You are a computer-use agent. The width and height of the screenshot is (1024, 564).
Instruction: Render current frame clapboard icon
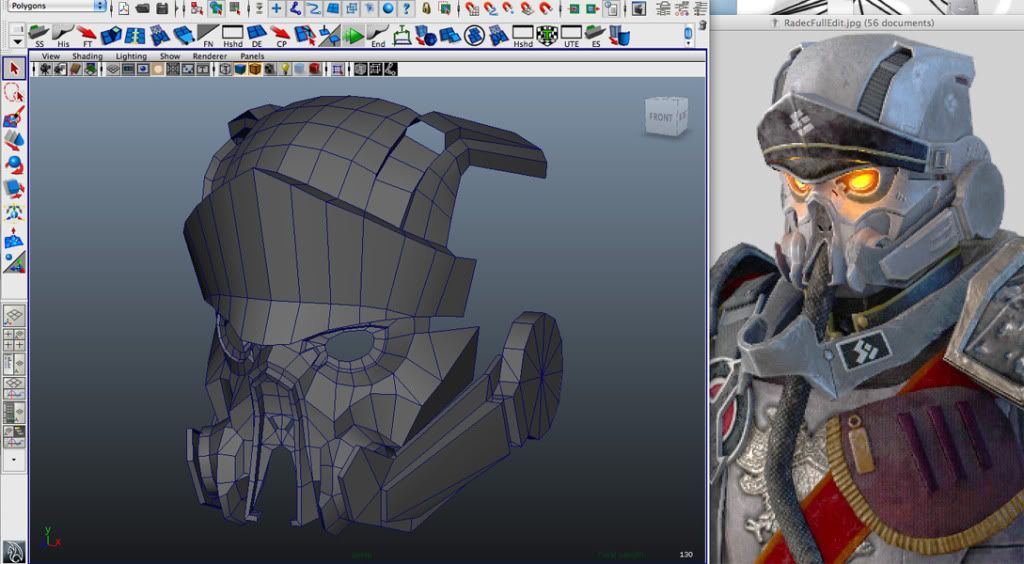pos(639,8)
